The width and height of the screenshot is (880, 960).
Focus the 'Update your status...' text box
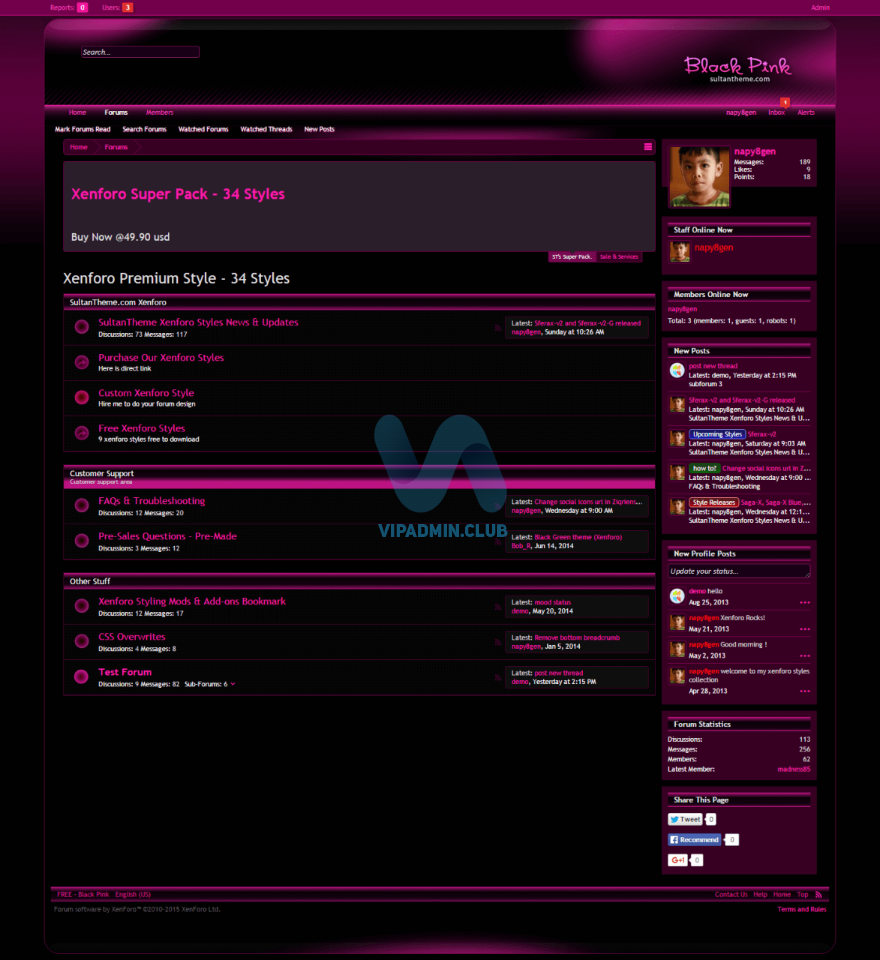739,571
